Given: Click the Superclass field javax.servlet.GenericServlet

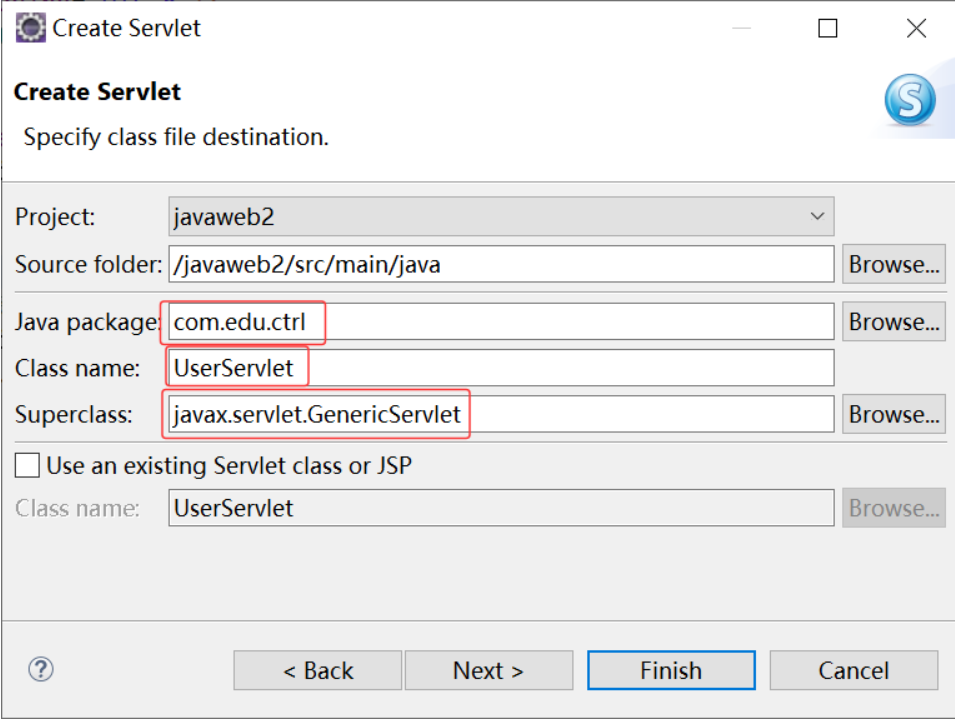Looking at the screenshot, I should [501, 414].
